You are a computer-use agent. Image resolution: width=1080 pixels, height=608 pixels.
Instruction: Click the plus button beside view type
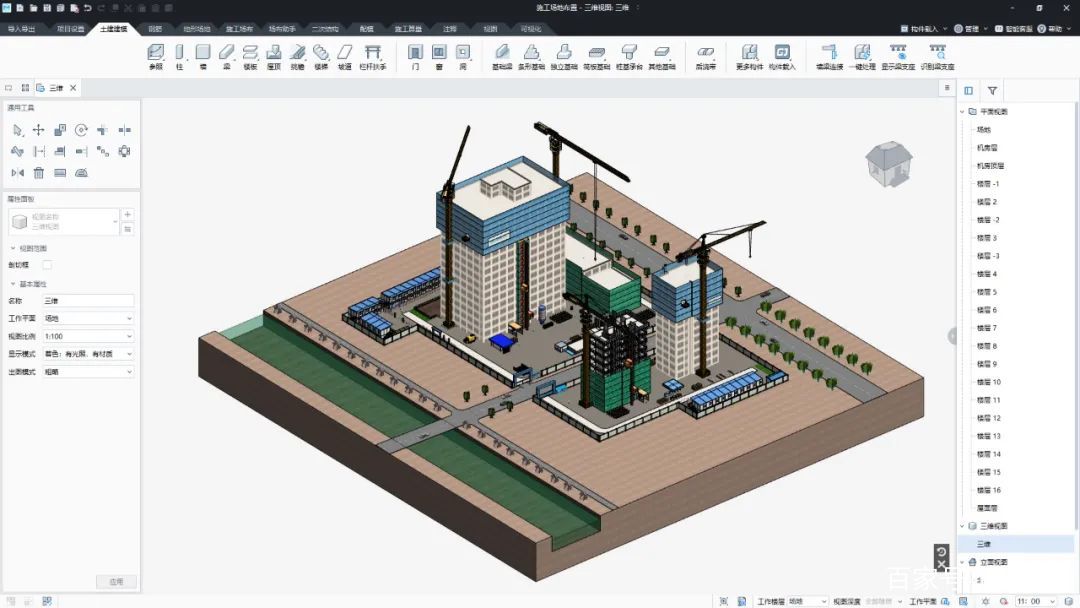(x=127, y=215)
